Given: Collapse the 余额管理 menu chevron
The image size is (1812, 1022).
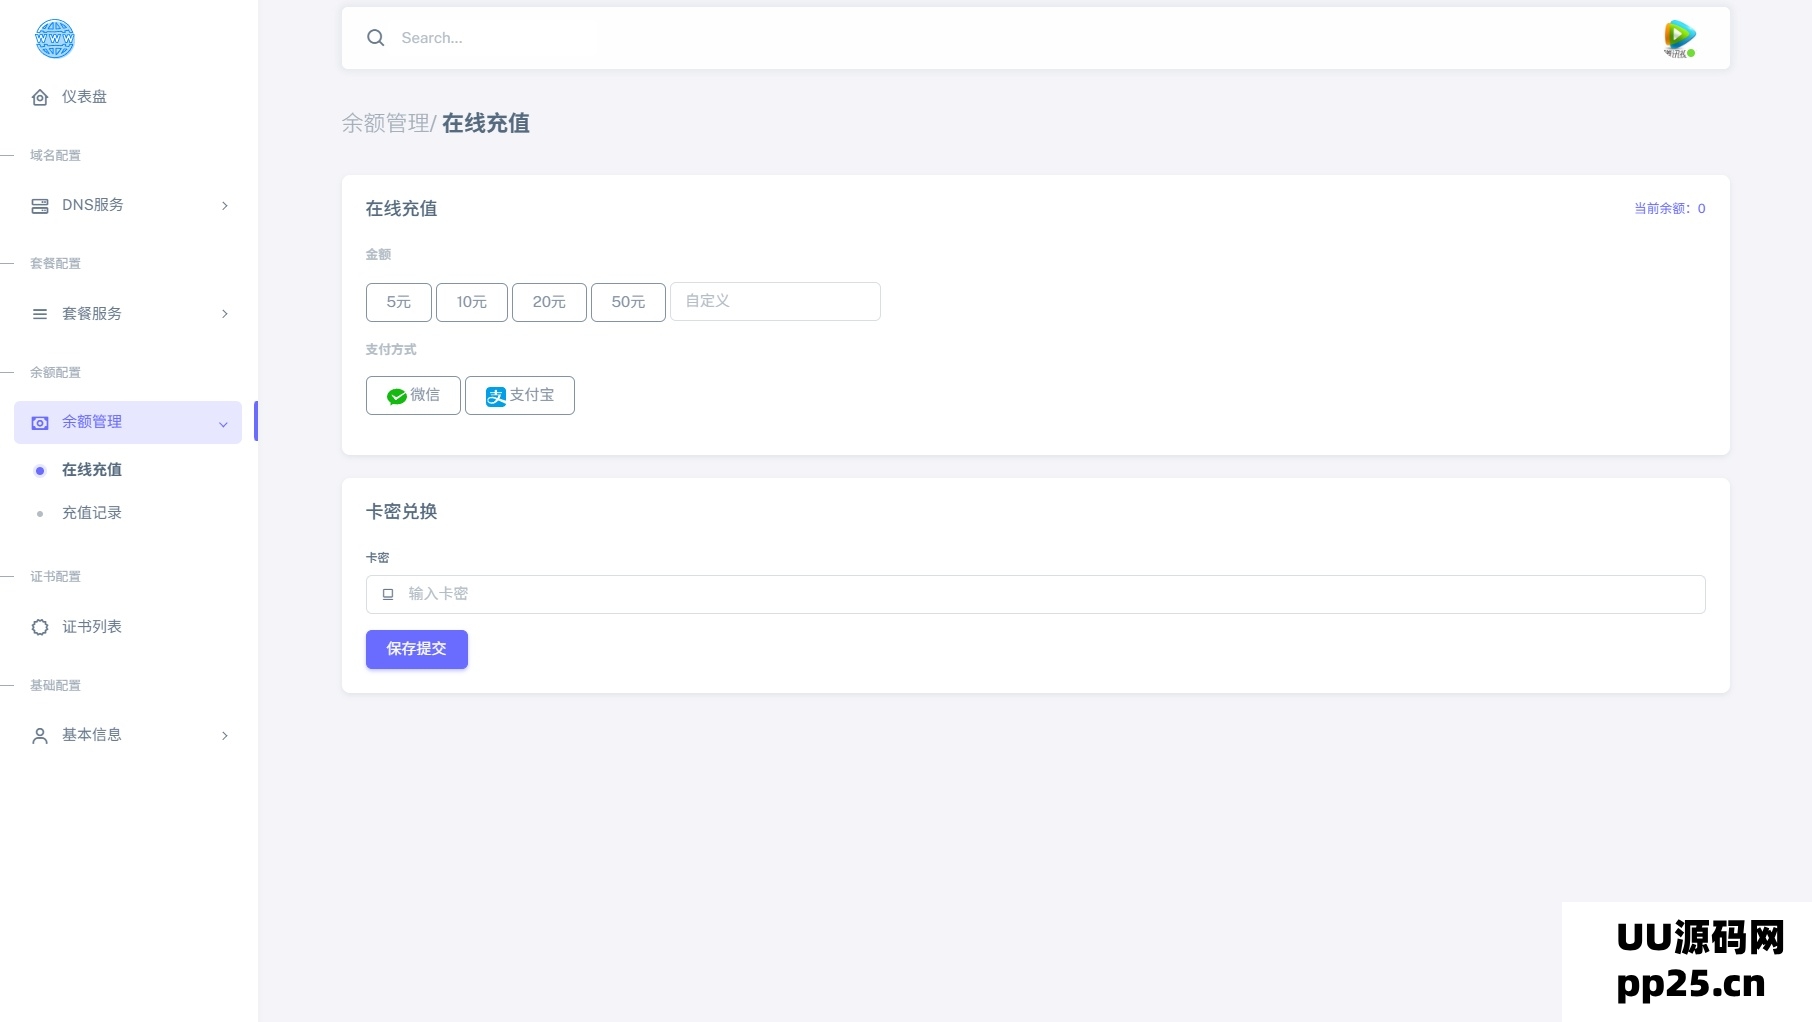Looking at the screenshot, I should (223, 424).
